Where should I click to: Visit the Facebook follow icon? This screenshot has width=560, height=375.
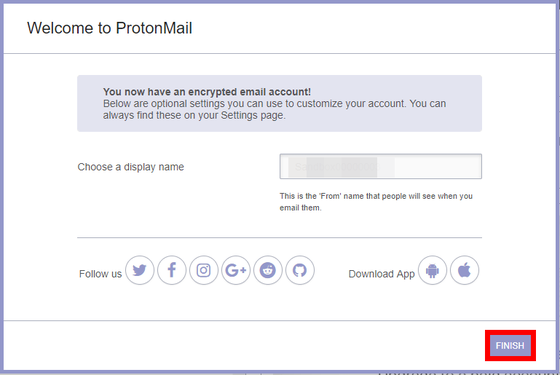(172, 270)
